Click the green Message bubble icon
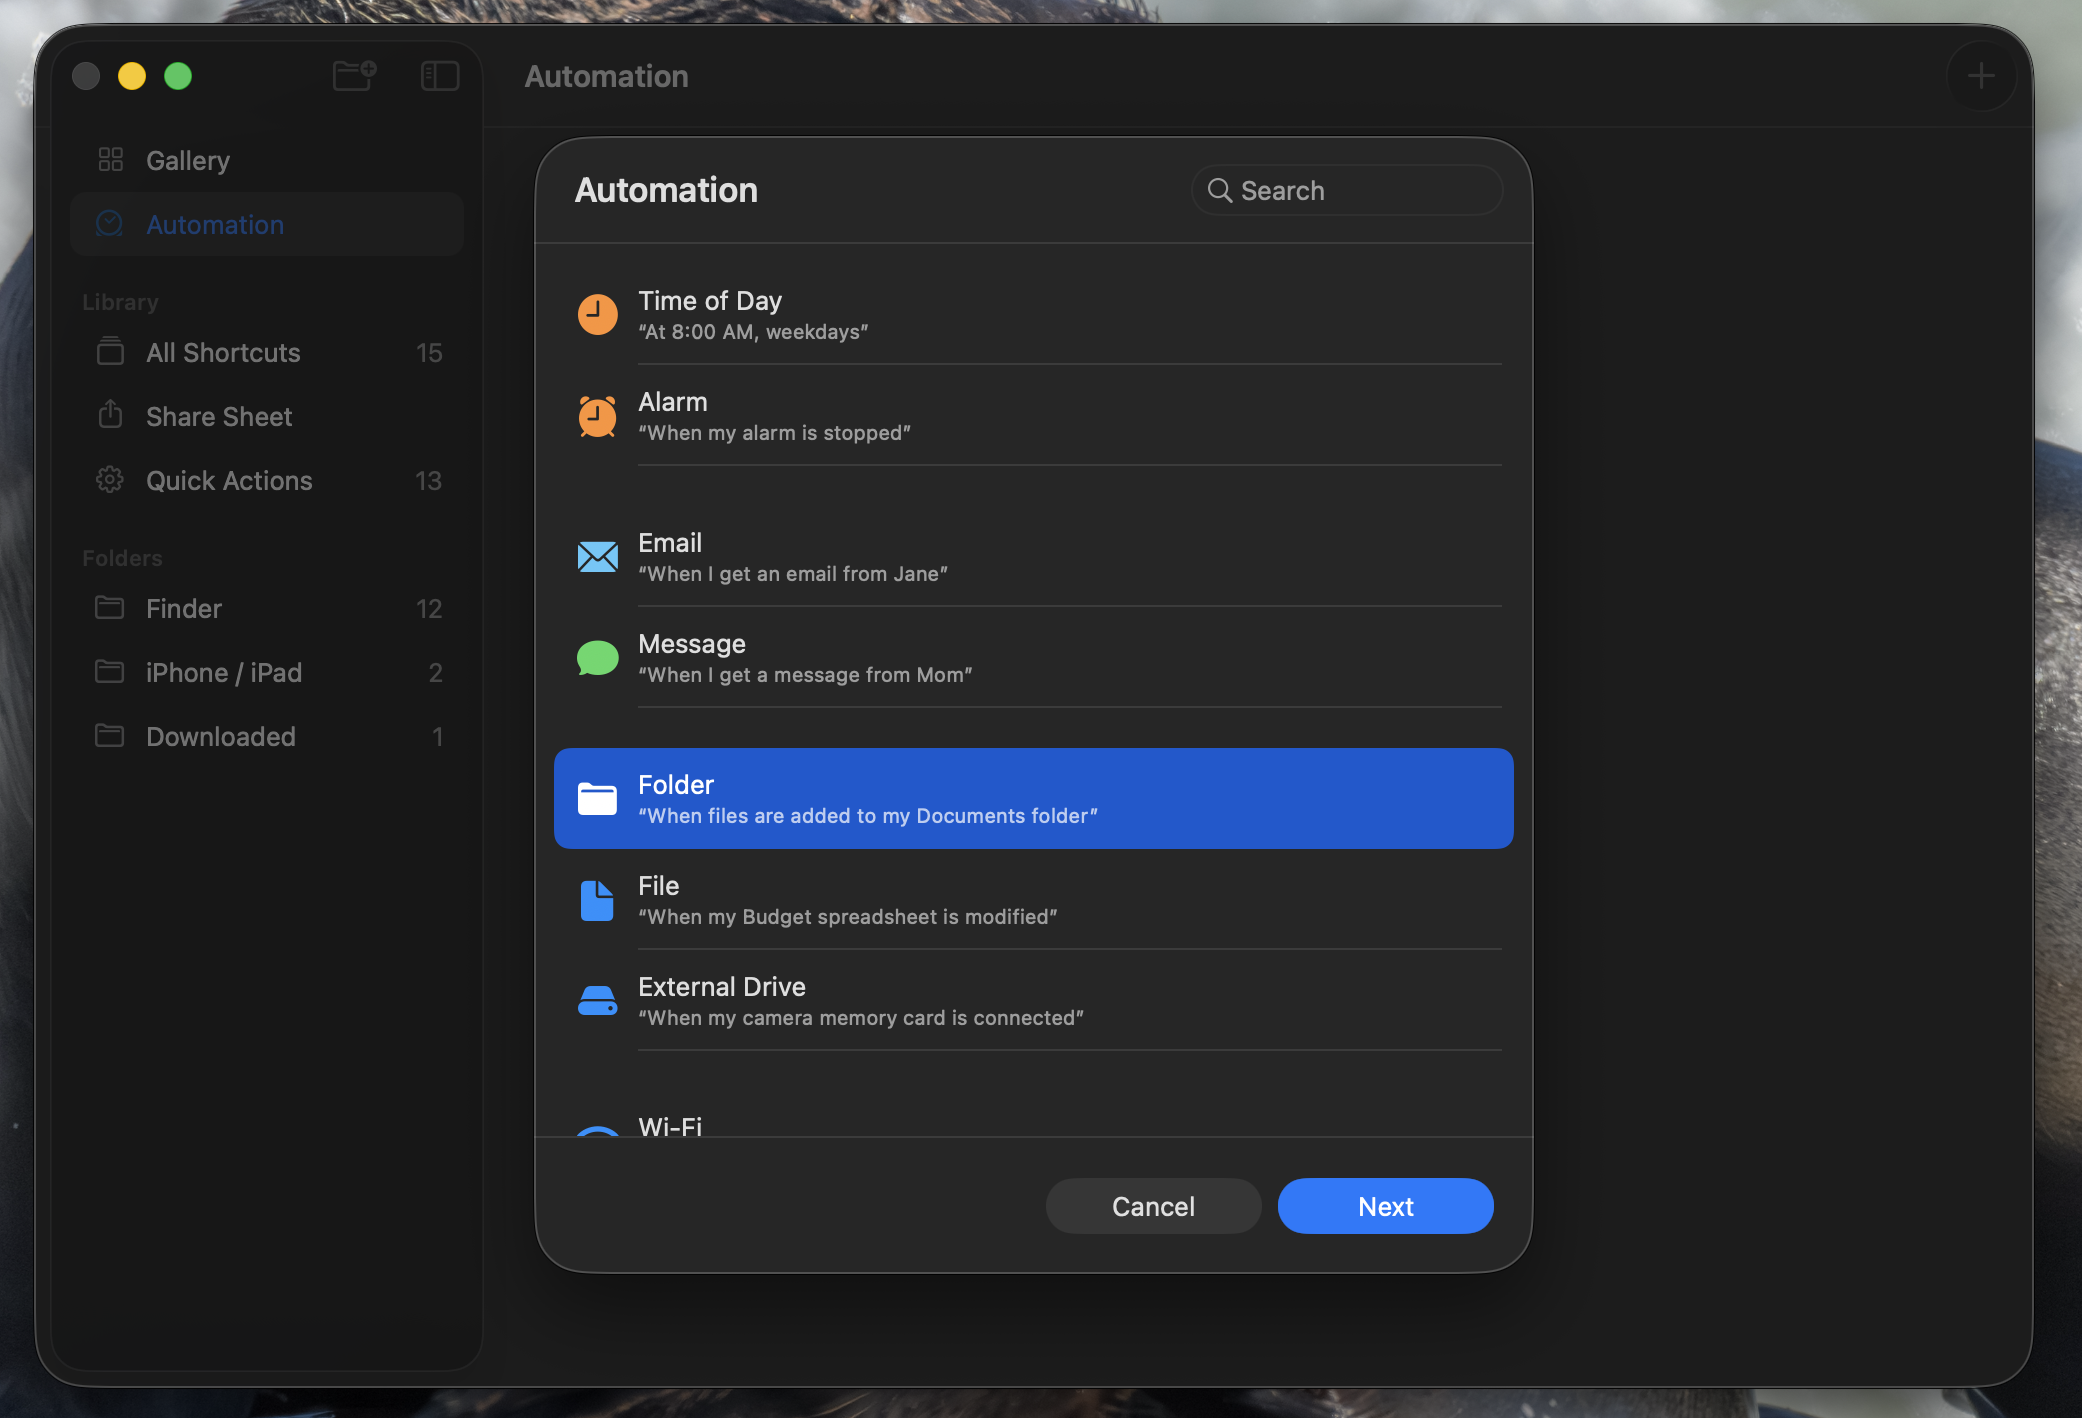This screenshot has width=2082, height=1418. (597, 658)
